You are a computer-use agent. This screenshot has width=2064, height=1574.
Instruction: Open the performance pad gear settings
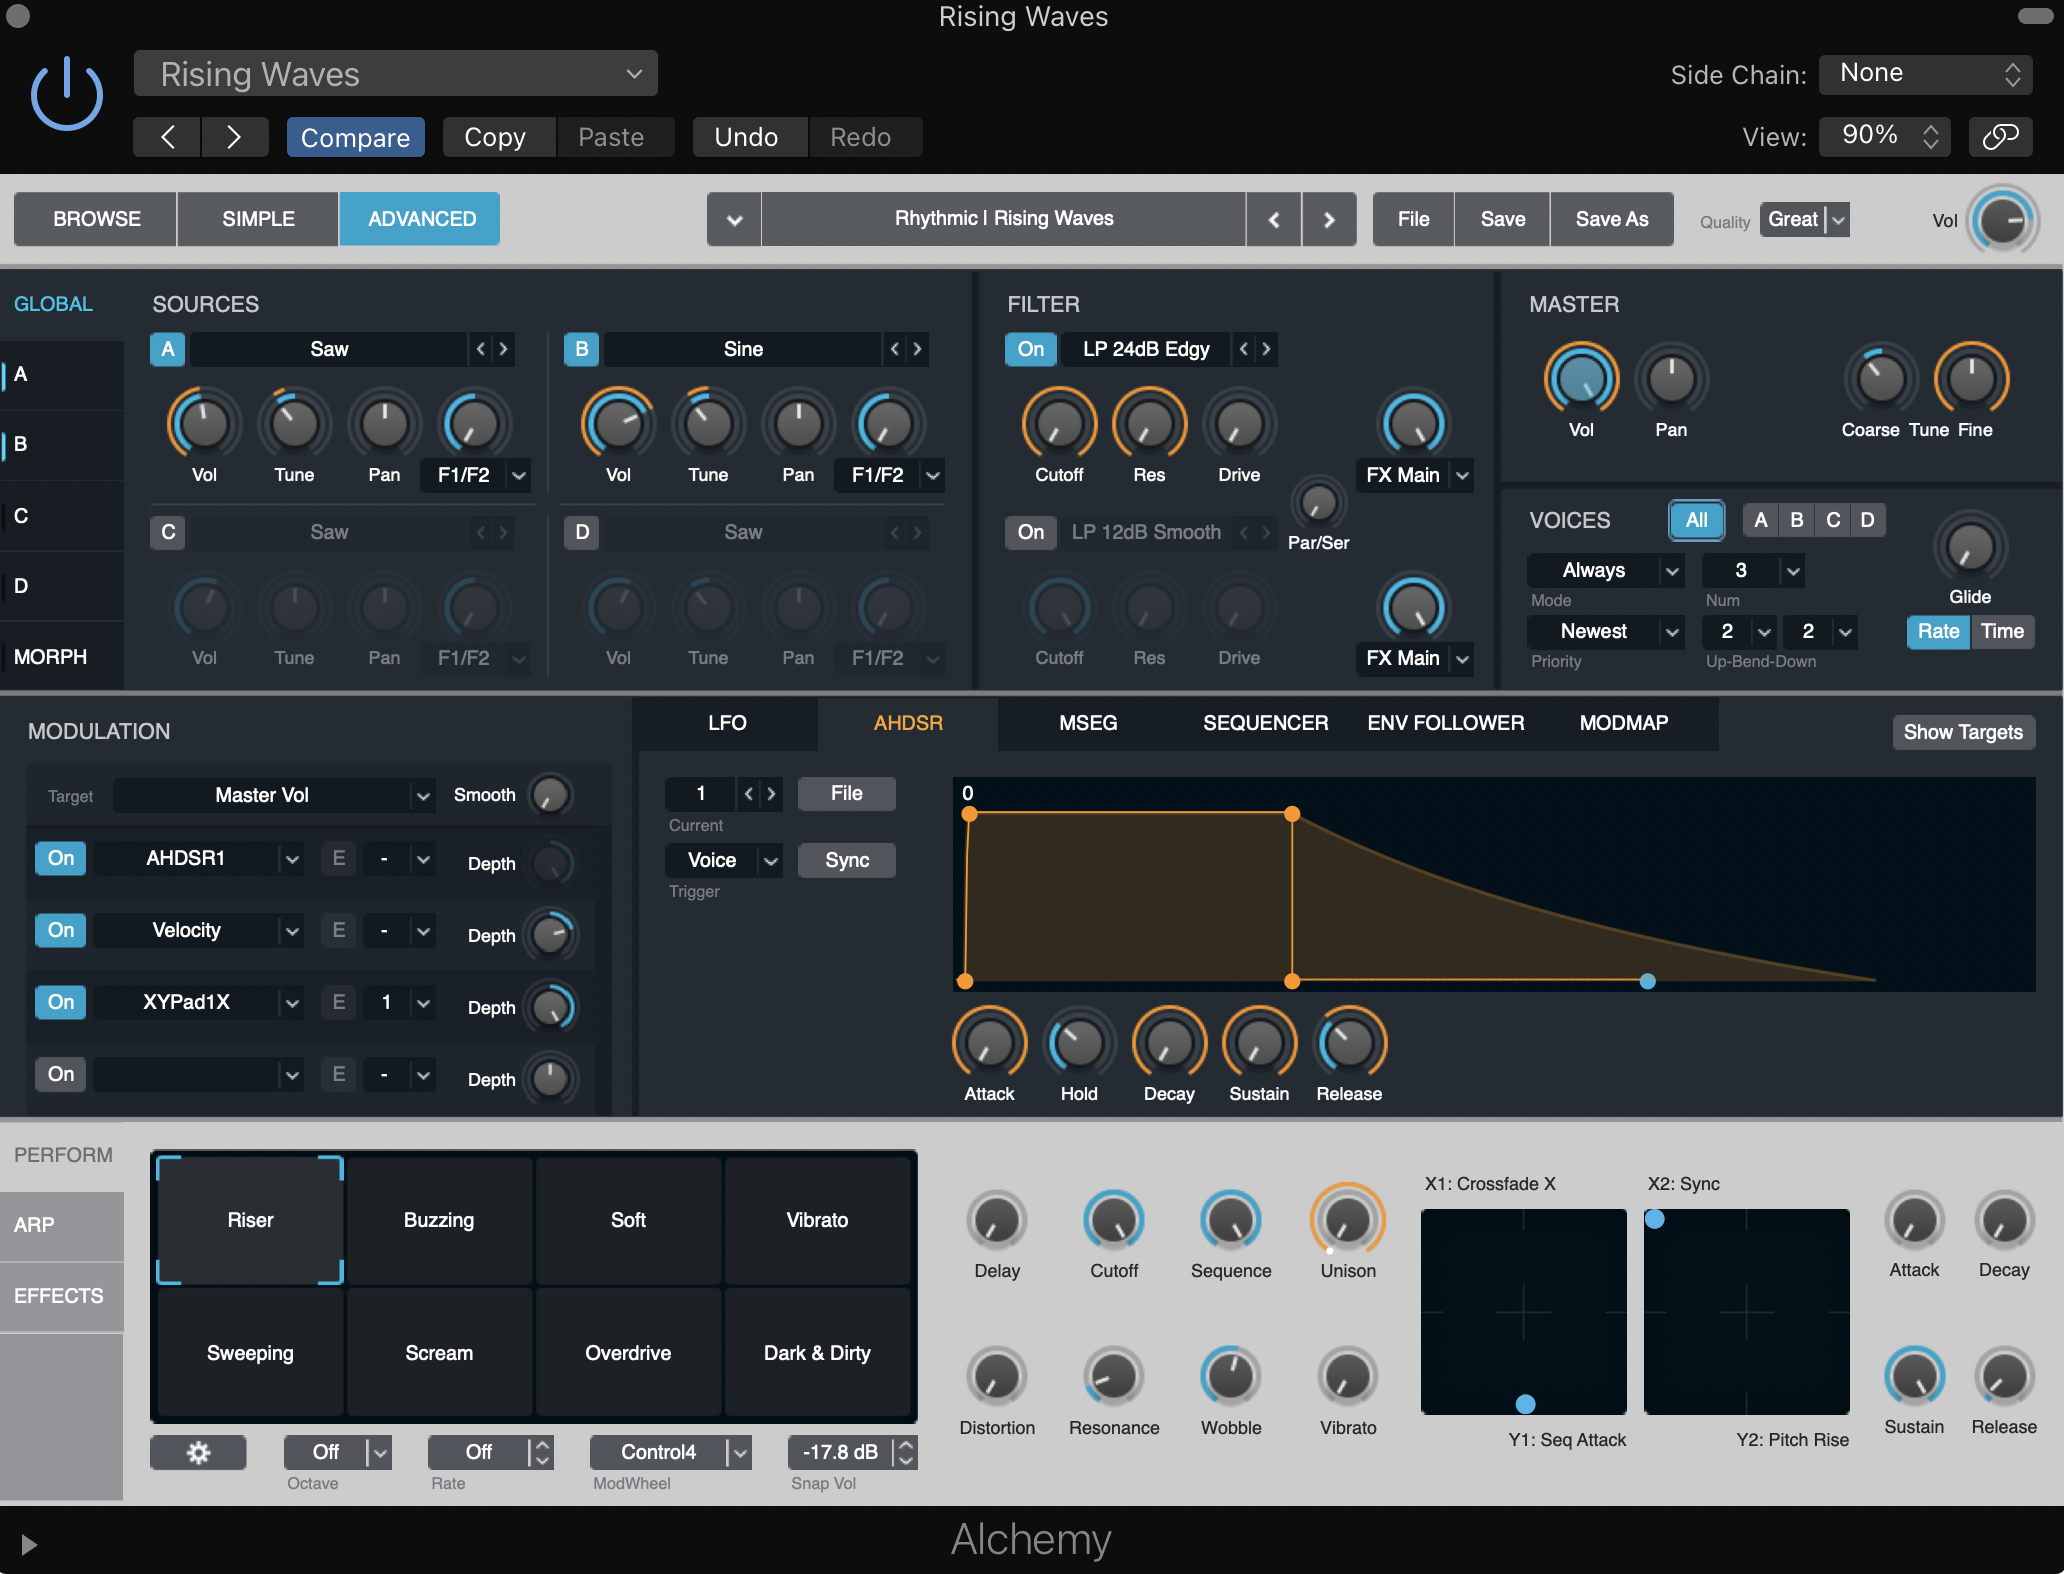(x=198, y=1452)
